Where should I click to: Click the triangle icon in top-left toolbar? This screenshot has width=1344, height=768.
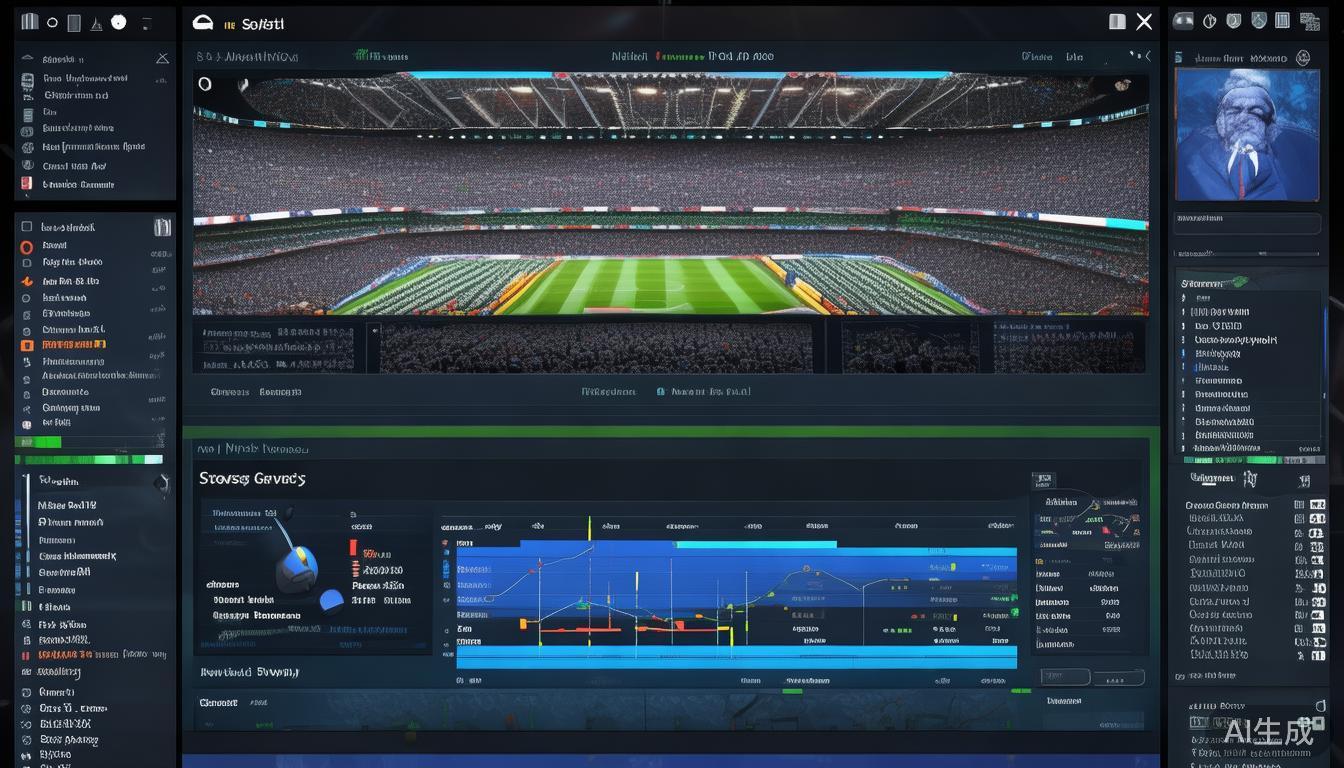(96, 23)
